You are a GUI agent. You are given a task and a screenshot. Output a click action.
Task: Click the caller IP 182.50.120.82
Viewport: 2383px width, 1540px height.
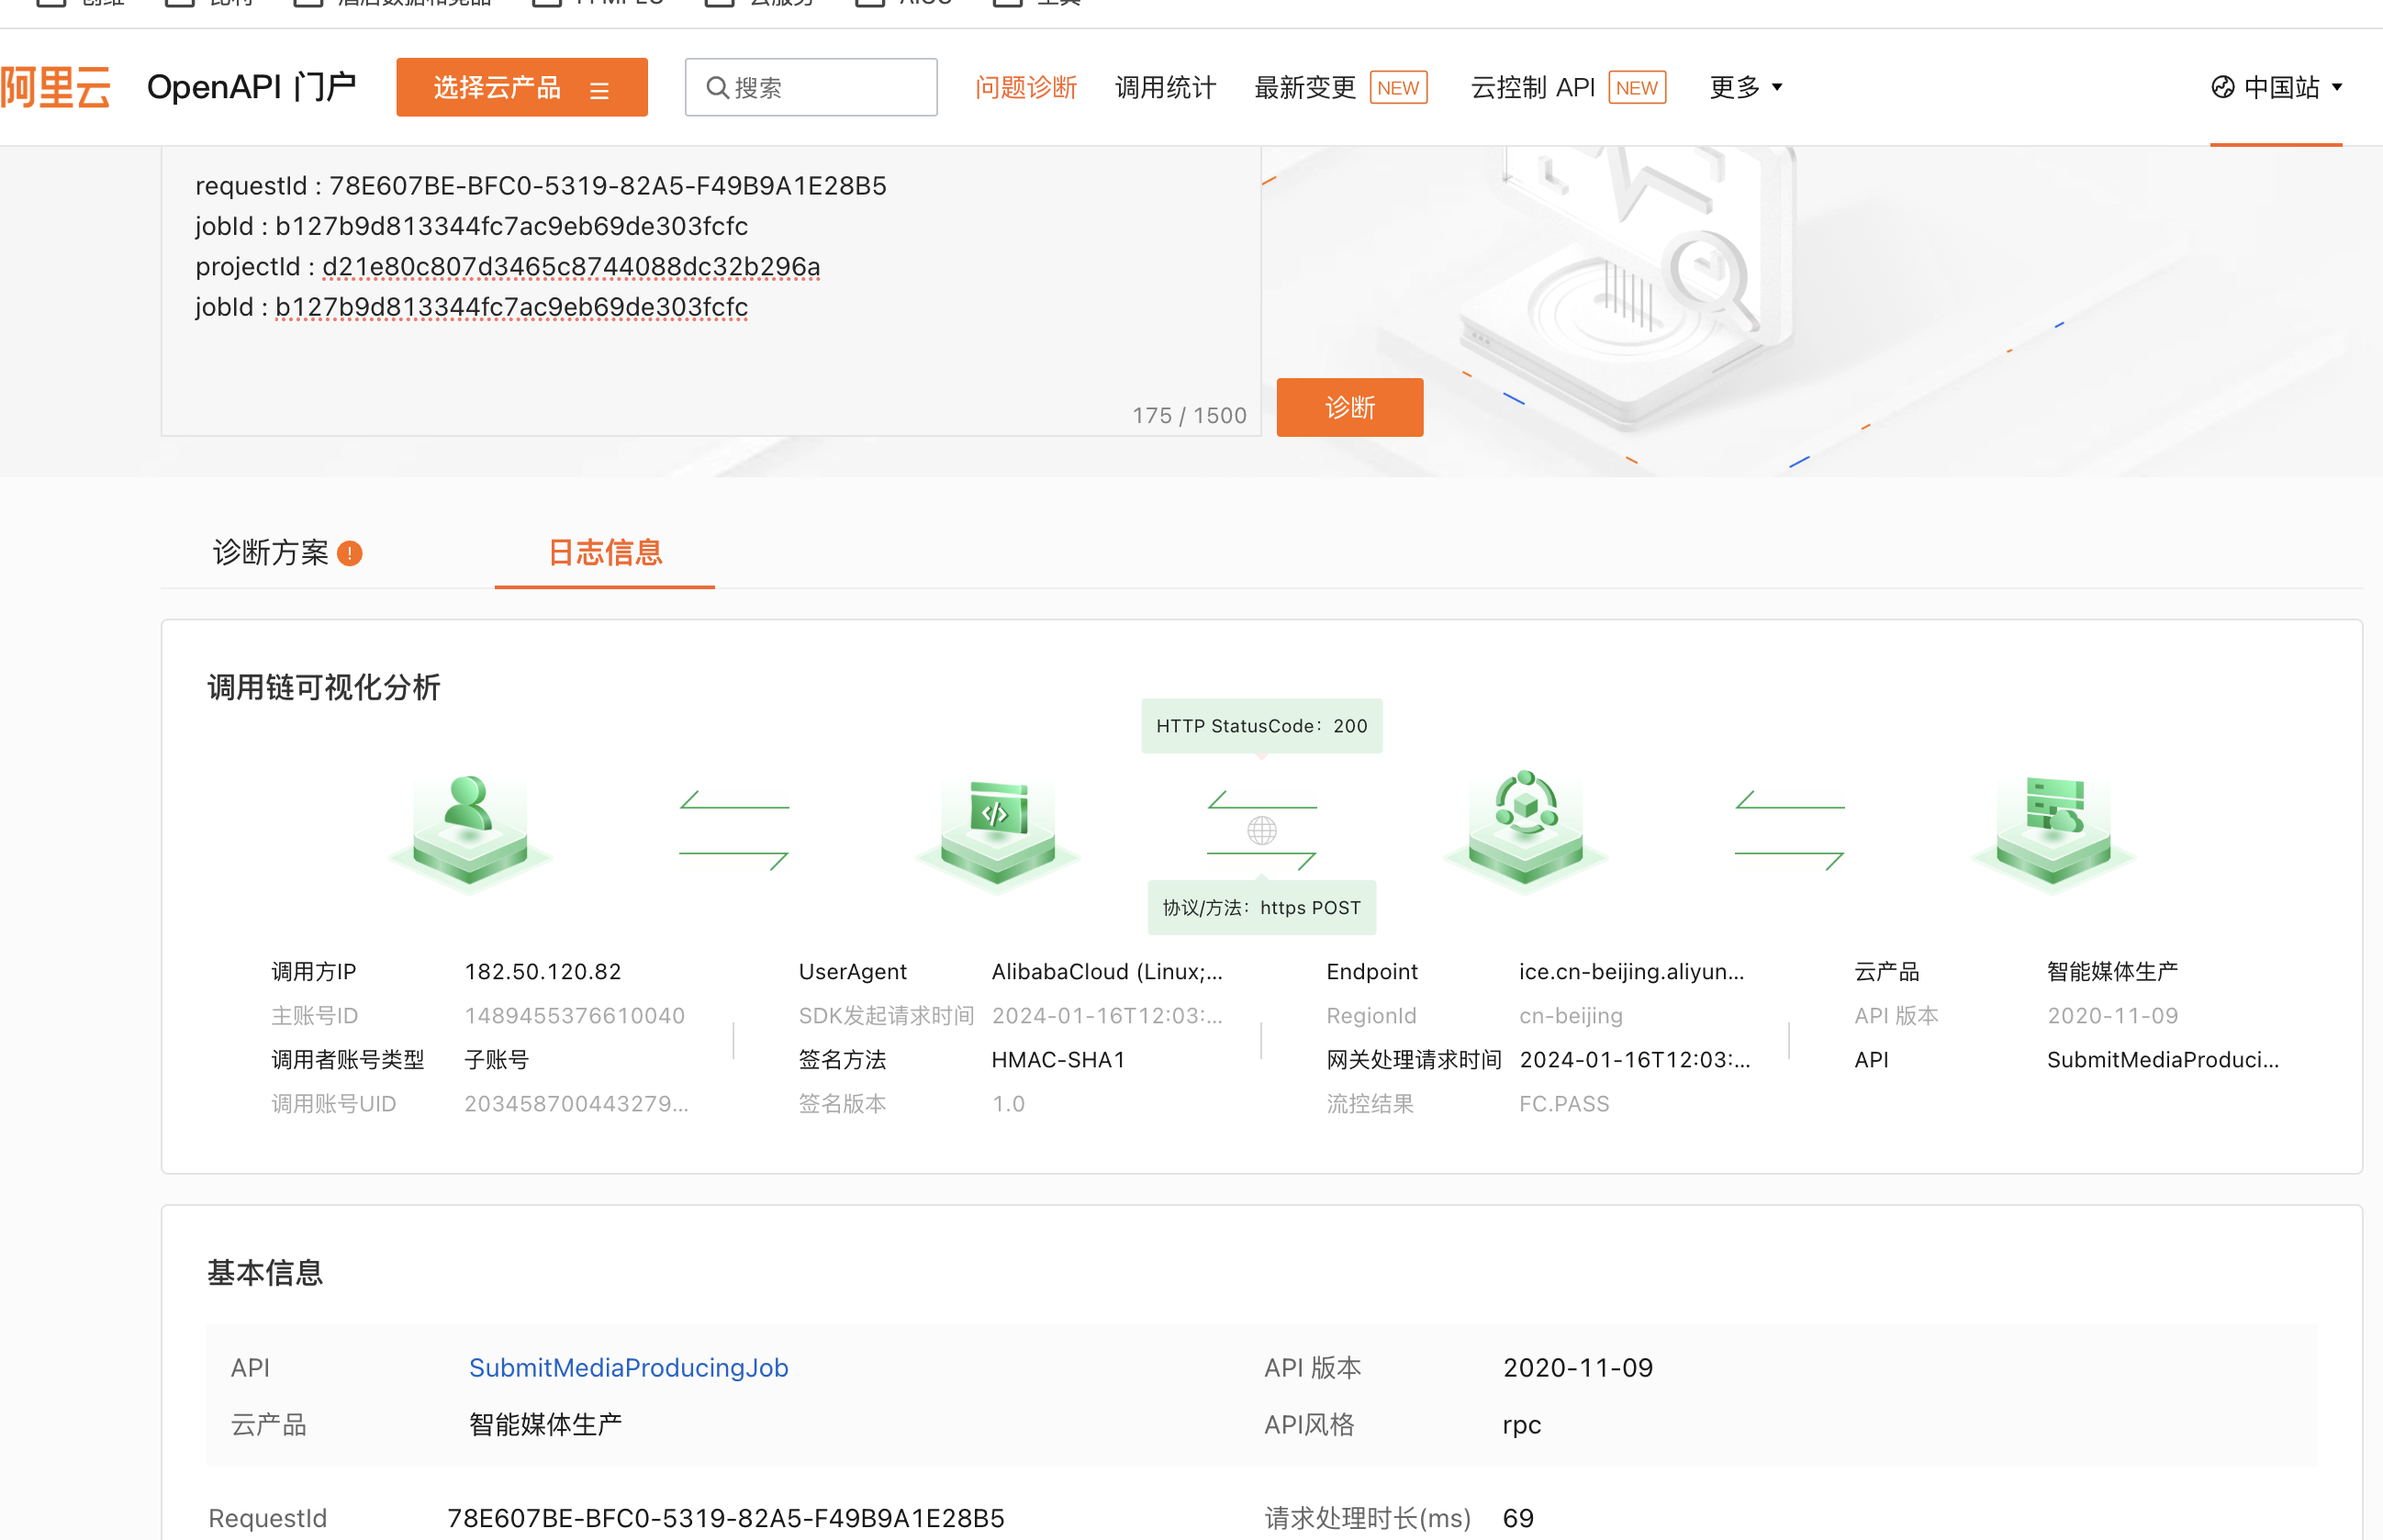(x=543, y=972)
